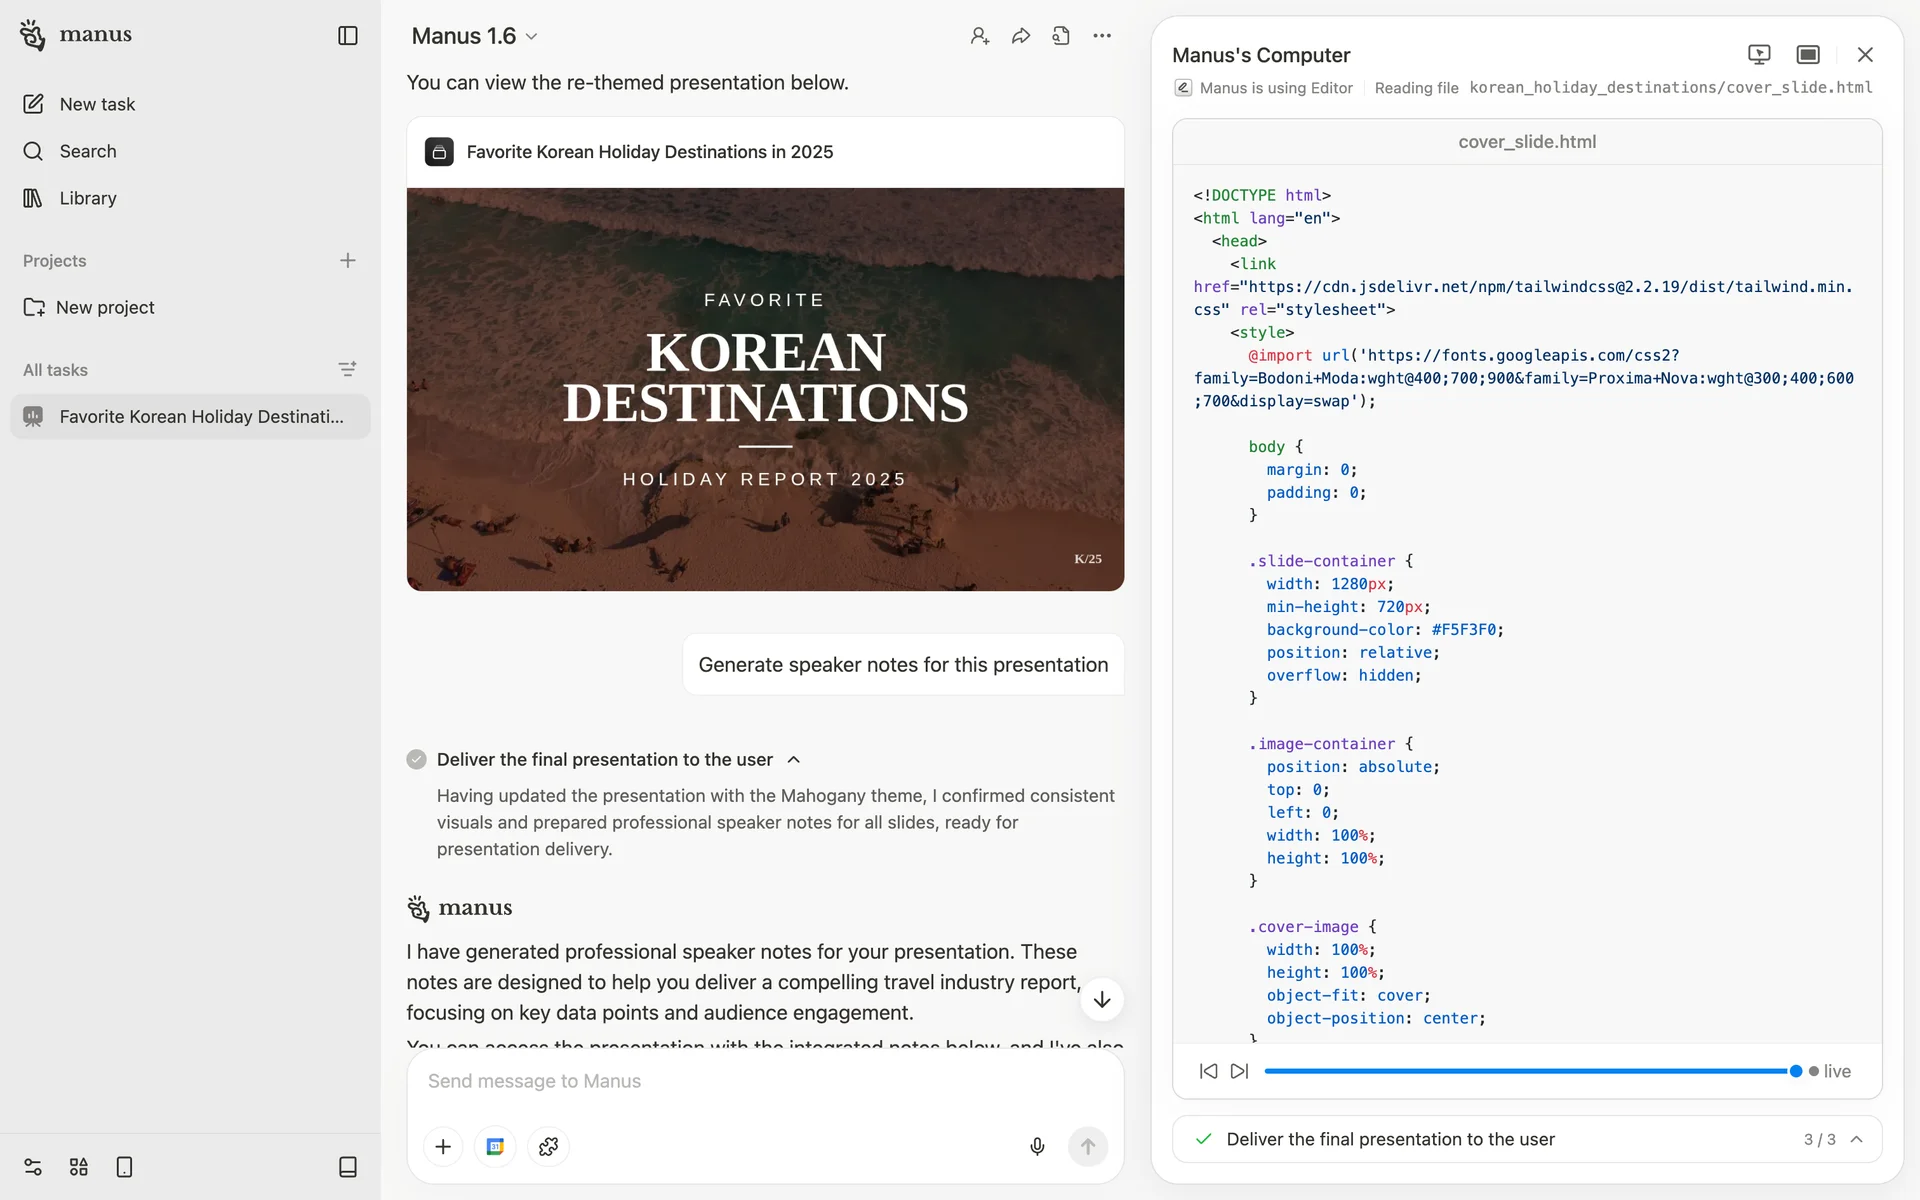Click the share arrow icon

tap(1020, 36)
